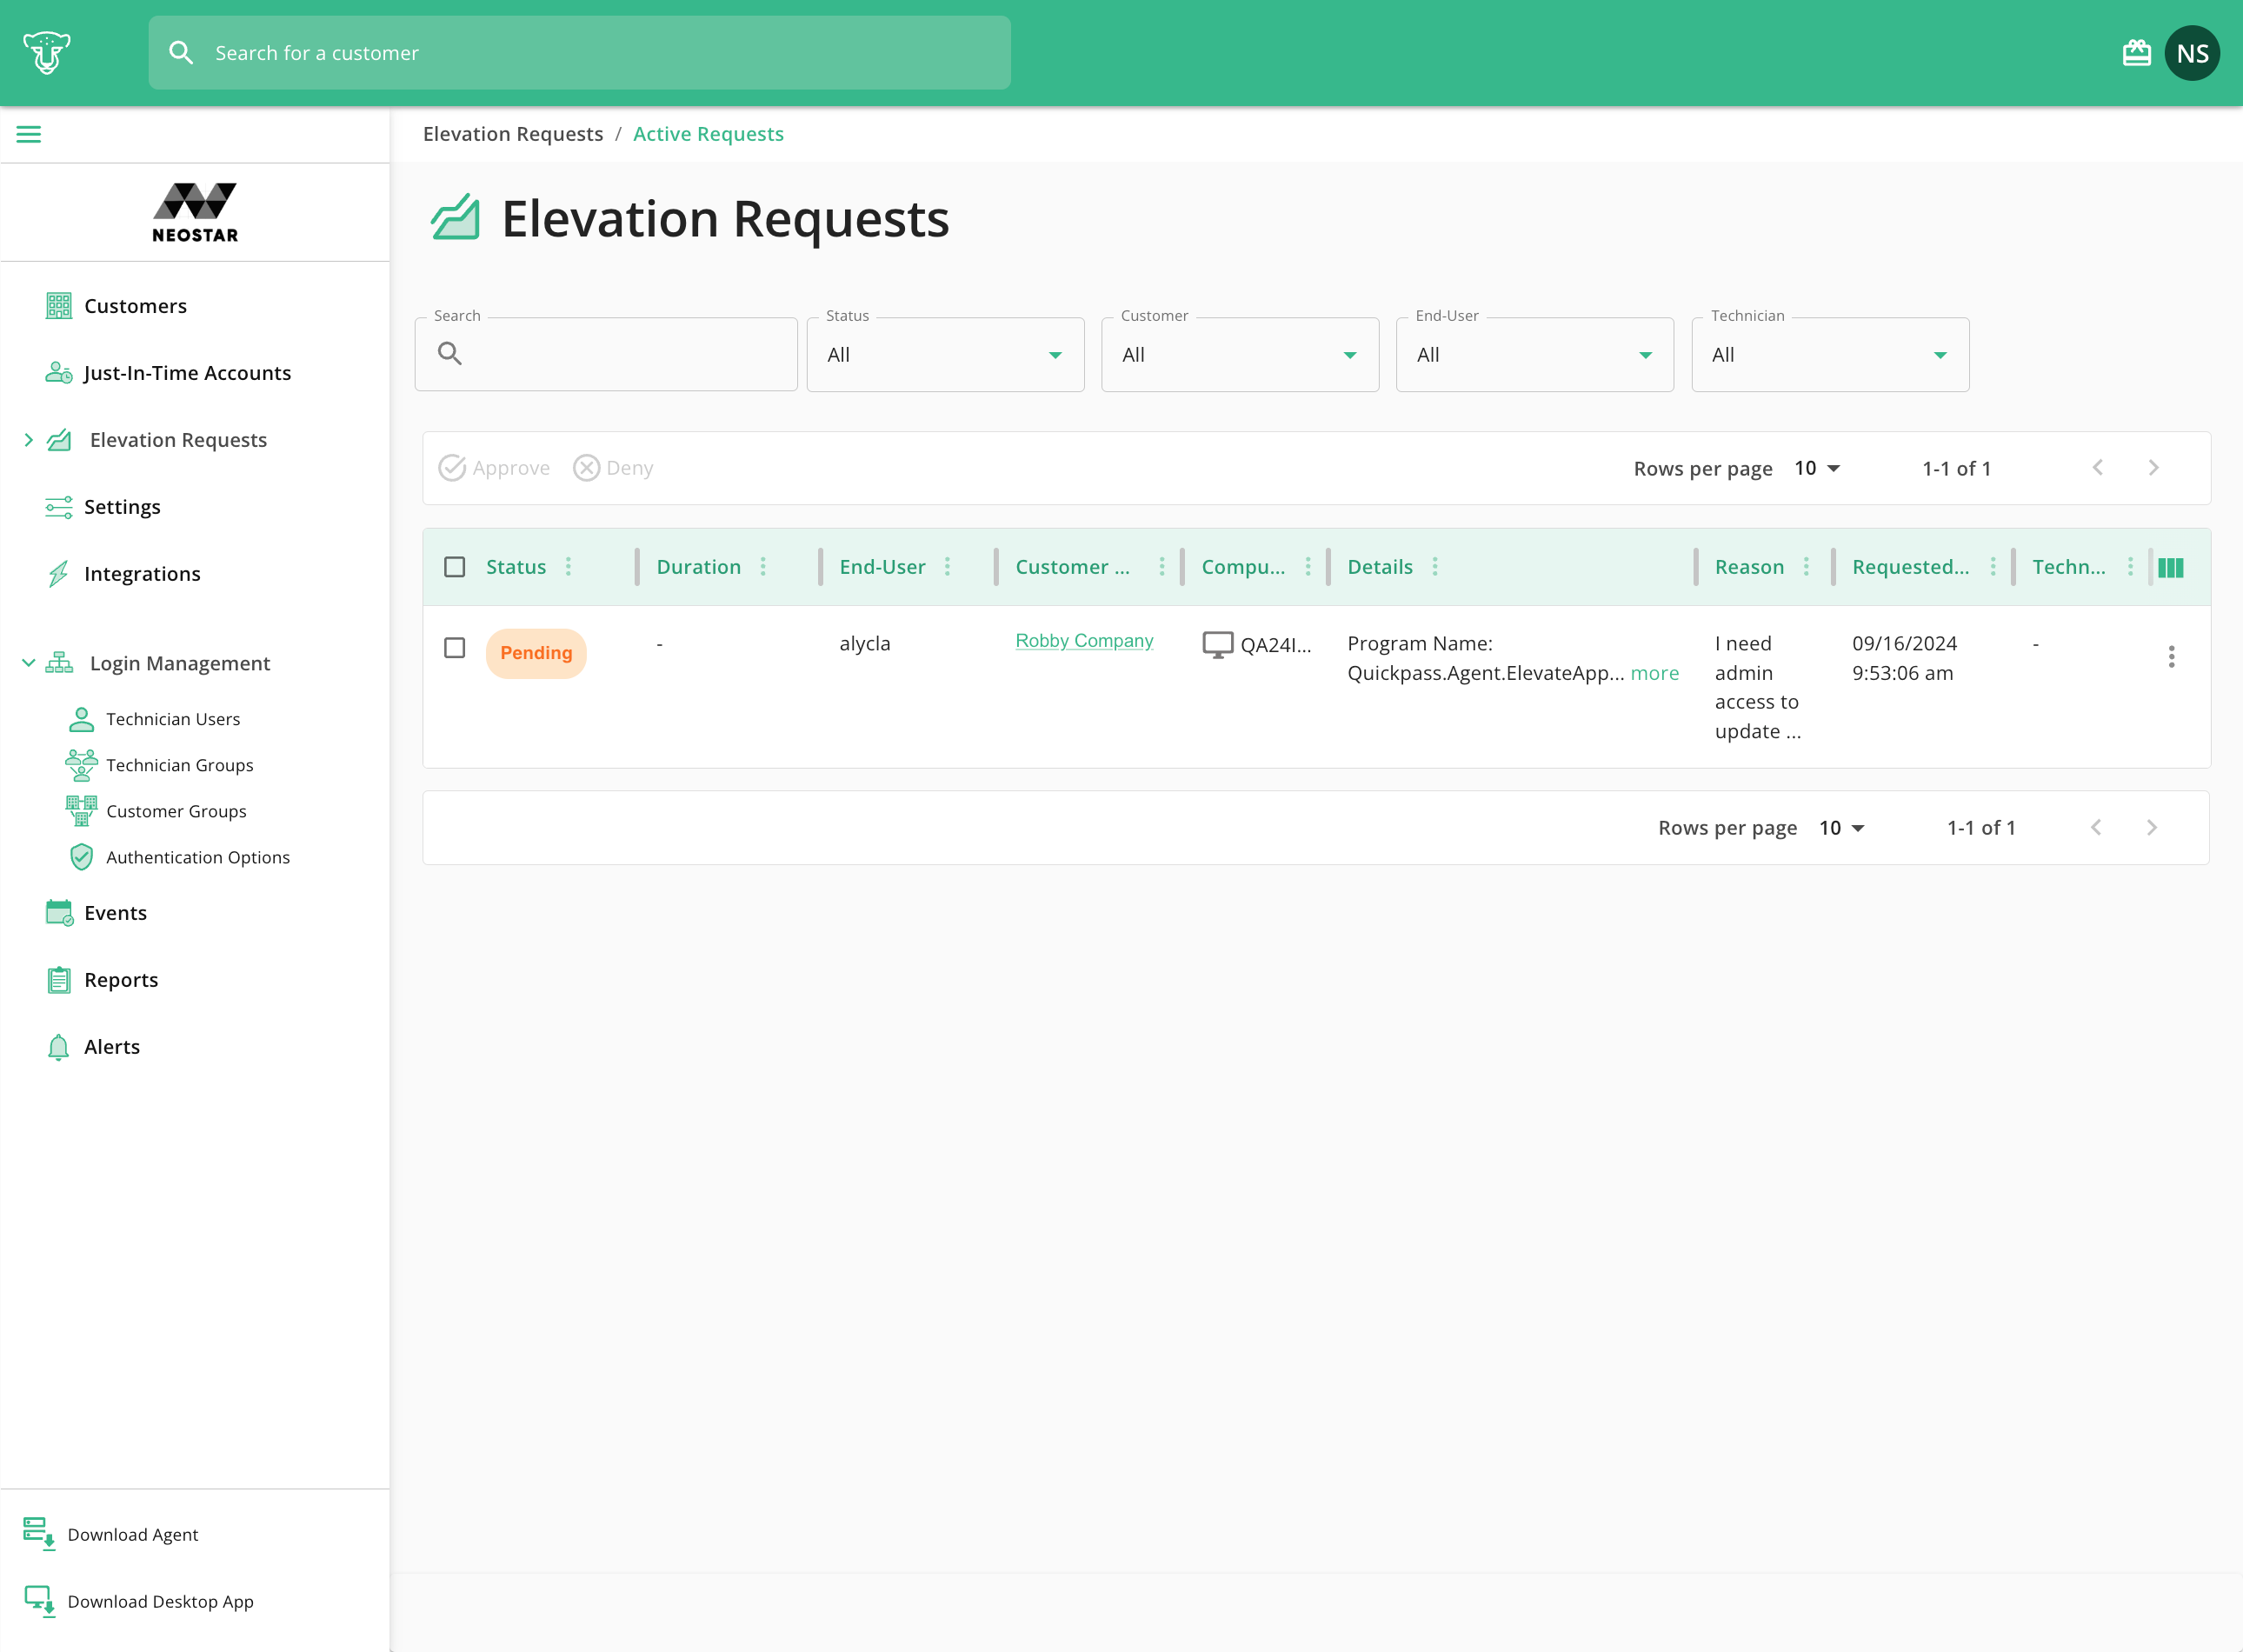Click the Alerts bell icon

(x=59, y=1047)
